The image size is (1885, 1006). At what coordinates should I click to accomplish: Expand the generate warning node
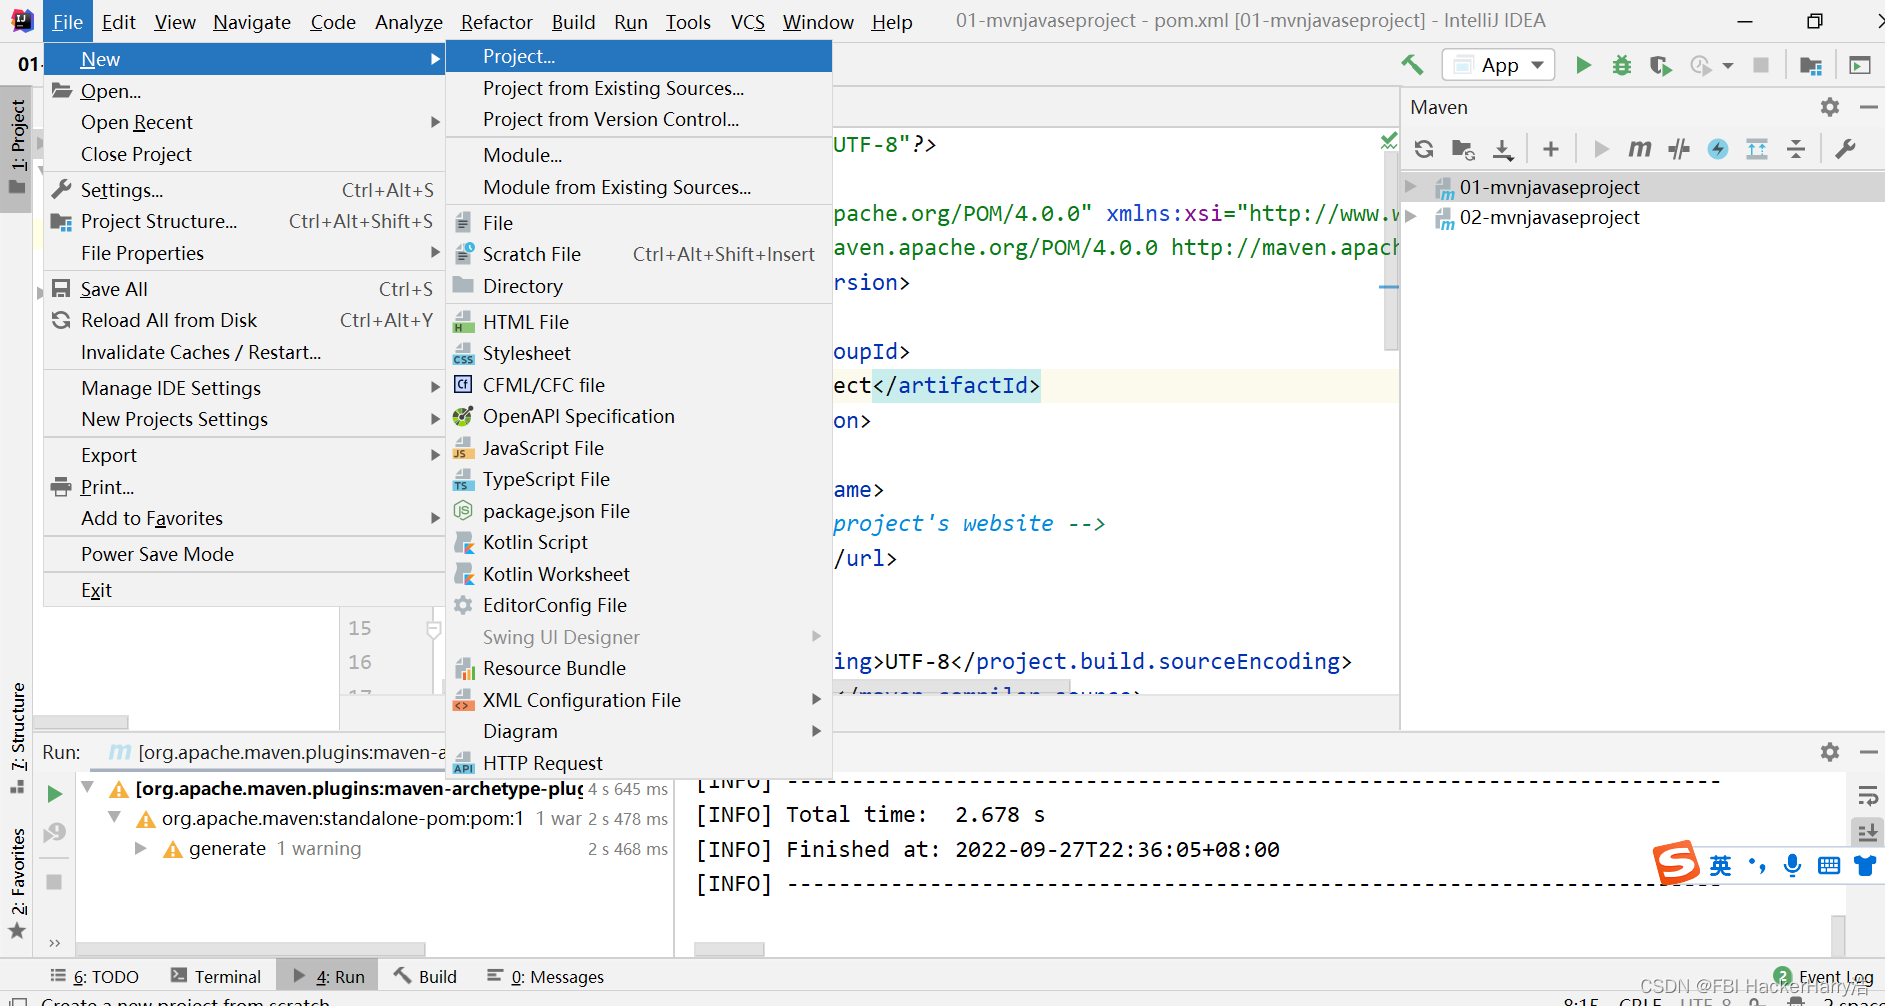pos(141,848)
